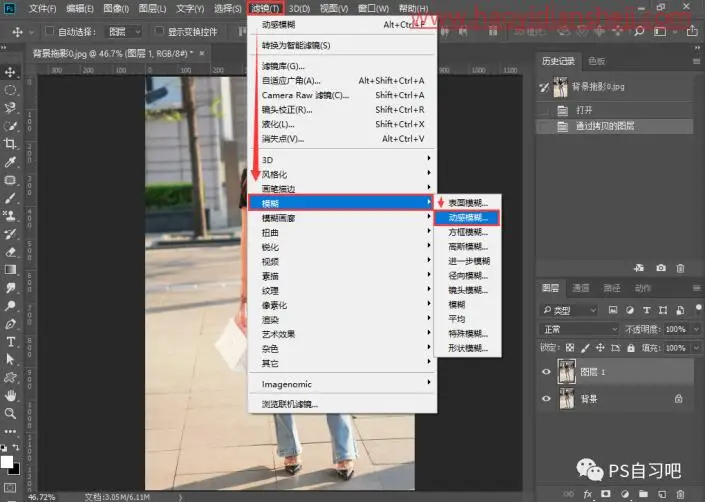
Task: Select the Crop tool
Action: [10, 144]
